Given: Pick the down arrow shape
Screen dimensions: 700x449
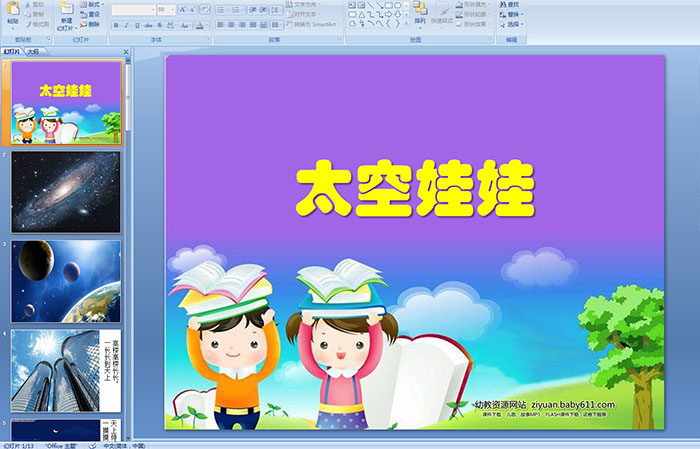Looking at the screenshot, I should pyautogui.click(x=397, y=14).
